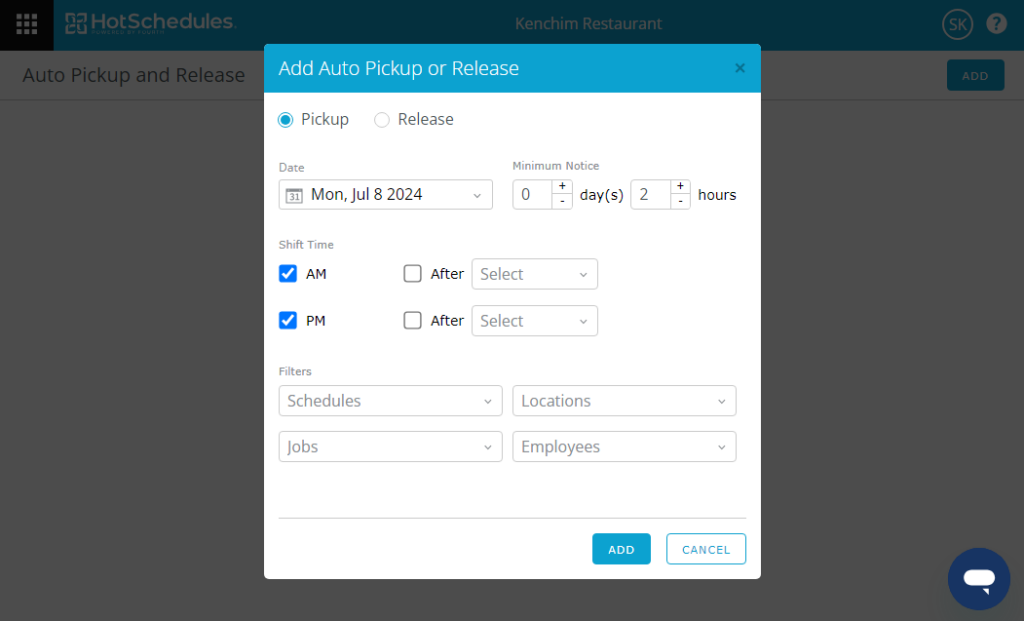Open the SK user profile avatar

click(957, 25)
